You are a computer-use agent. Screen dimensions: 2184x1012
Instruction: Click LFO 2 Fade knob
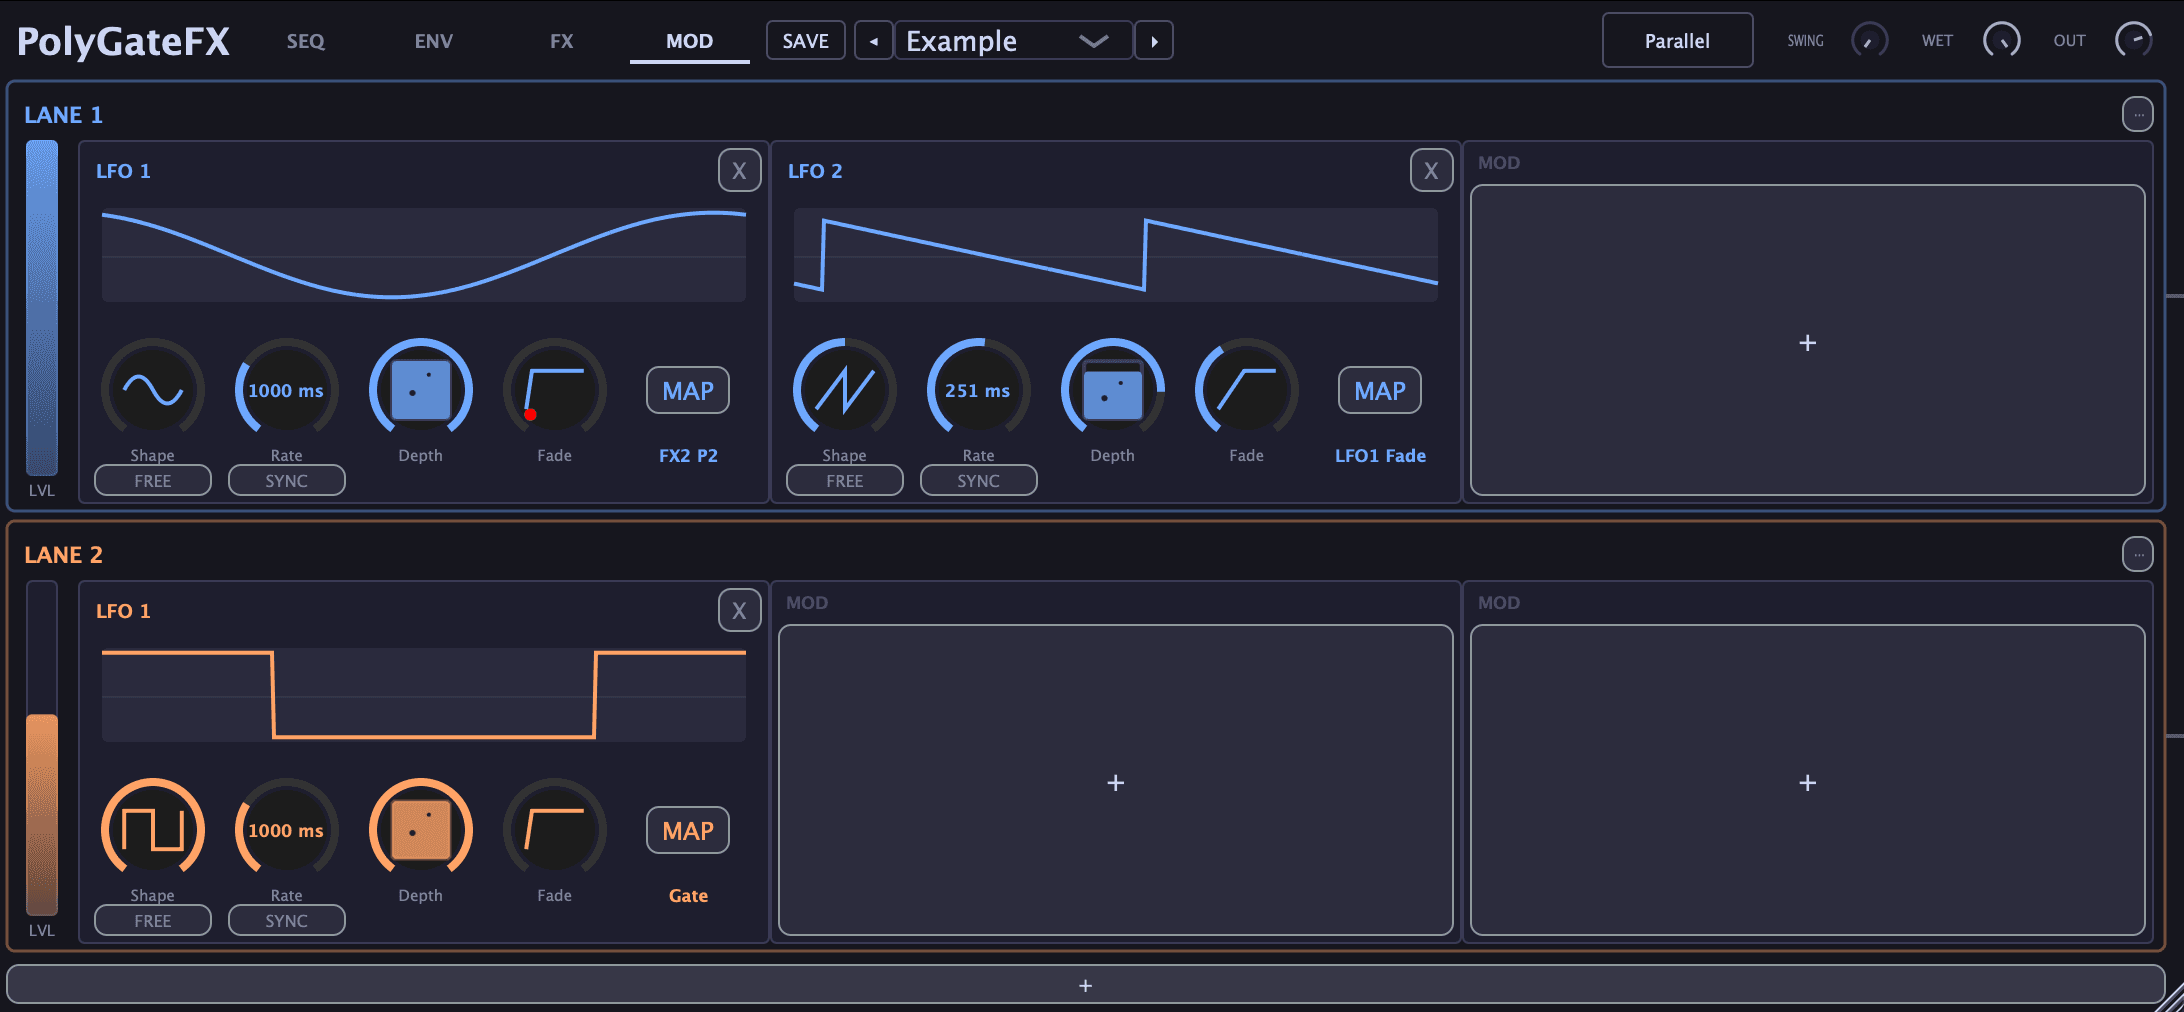click(x=1246, y=390)
